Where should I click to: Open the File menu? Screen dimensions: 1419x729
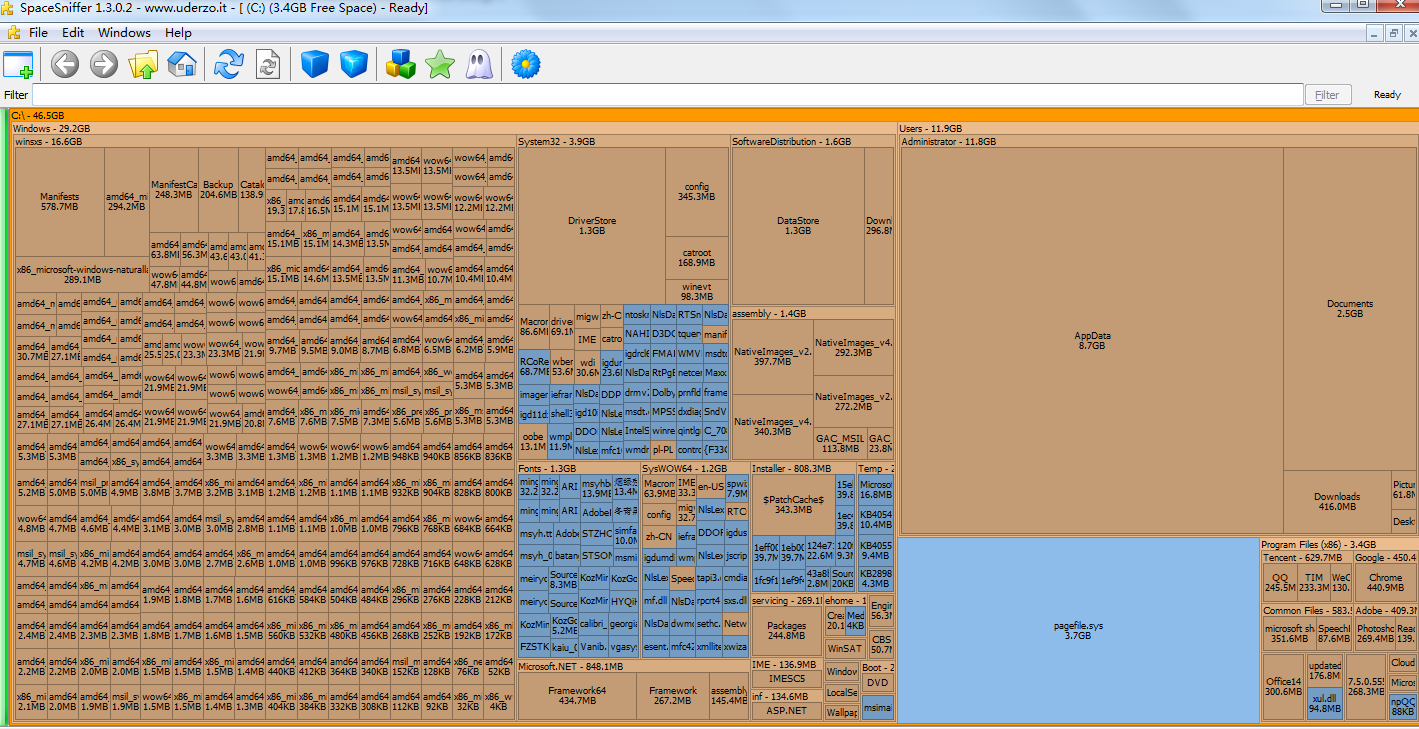tap(38, 33)
